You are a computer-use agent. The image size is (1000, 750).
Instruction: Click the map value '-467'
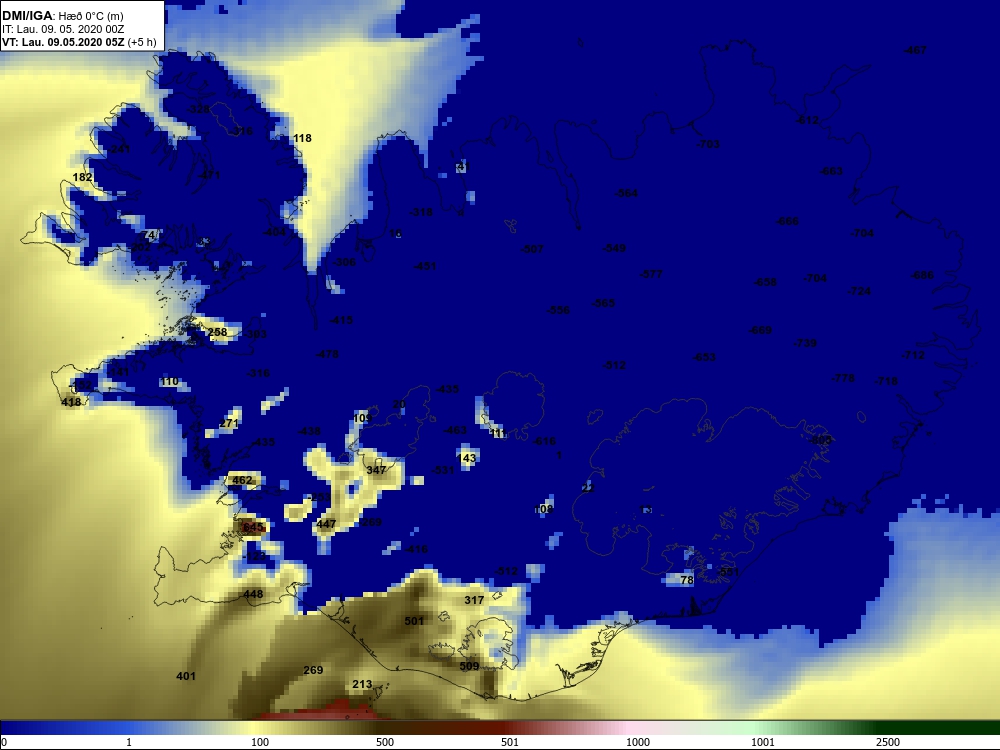click(915, 50)
